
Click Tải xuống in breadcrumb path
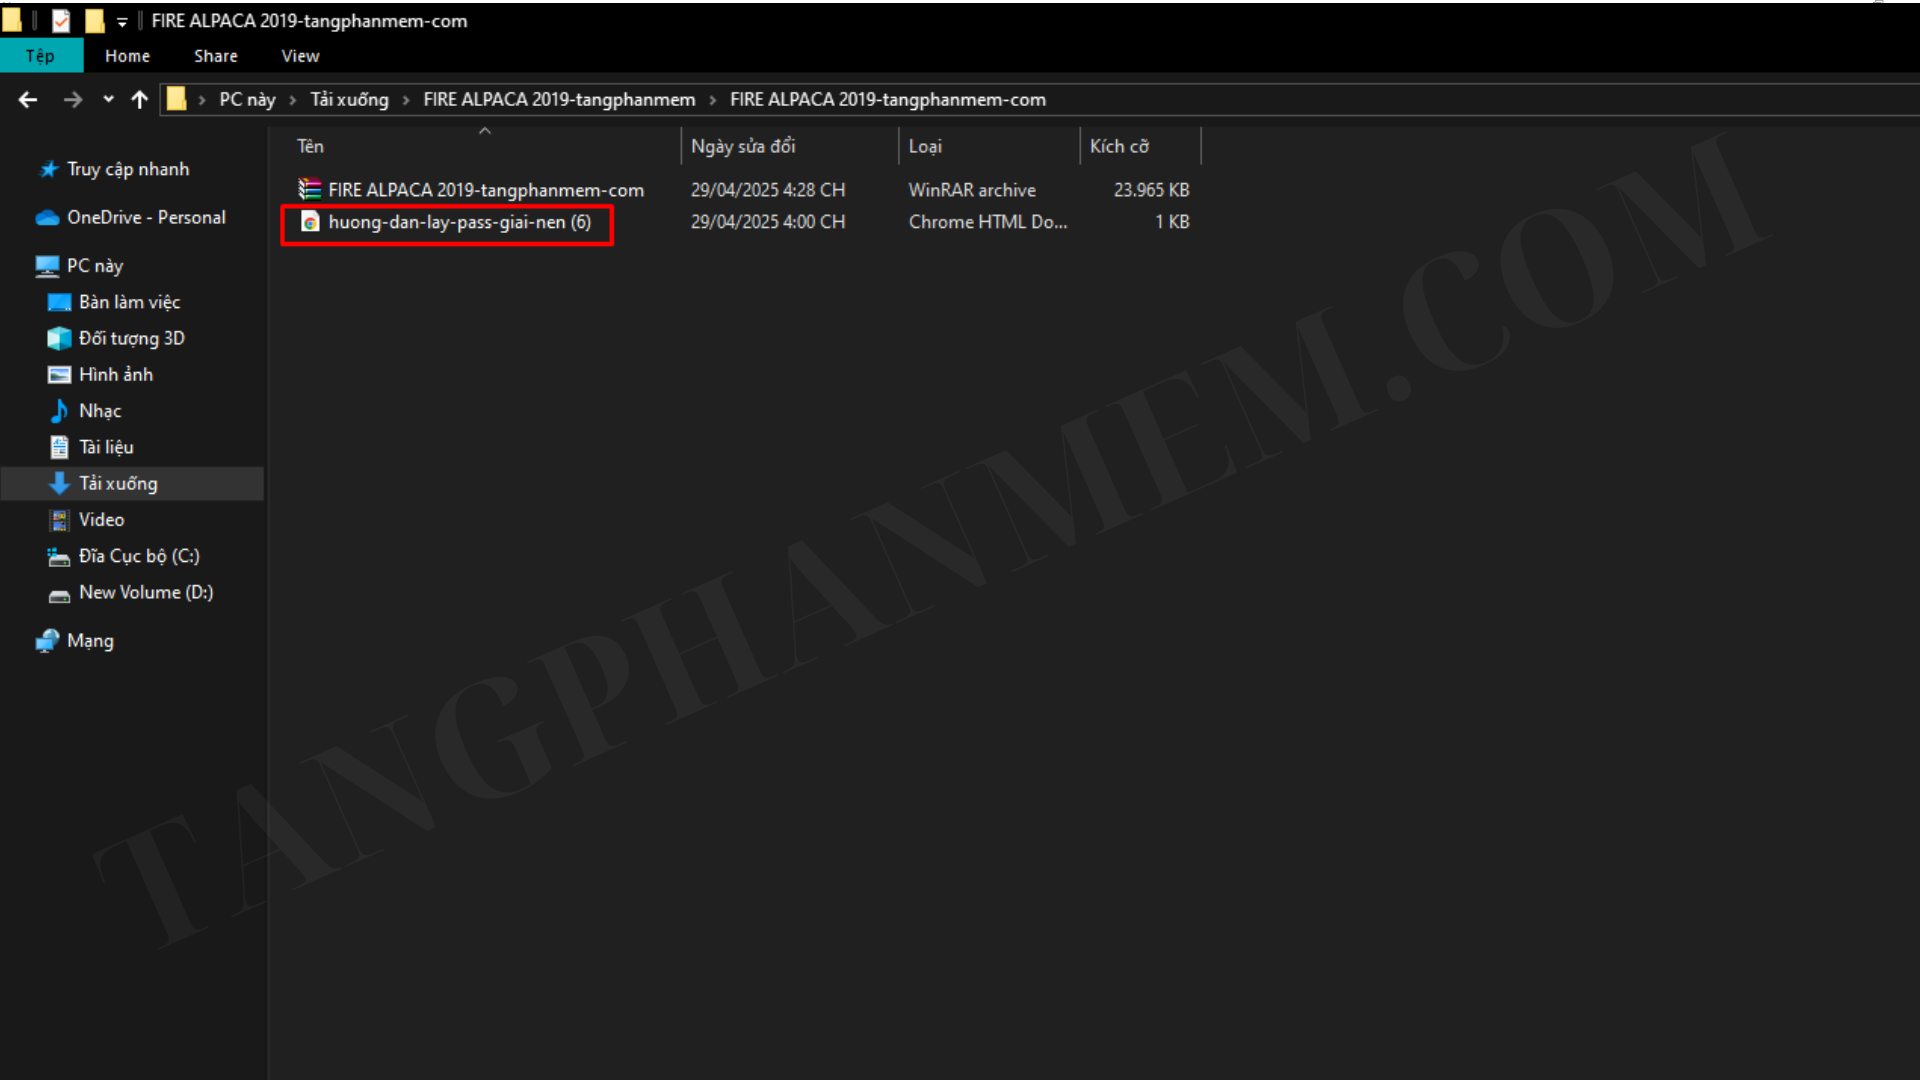point(349,99)
